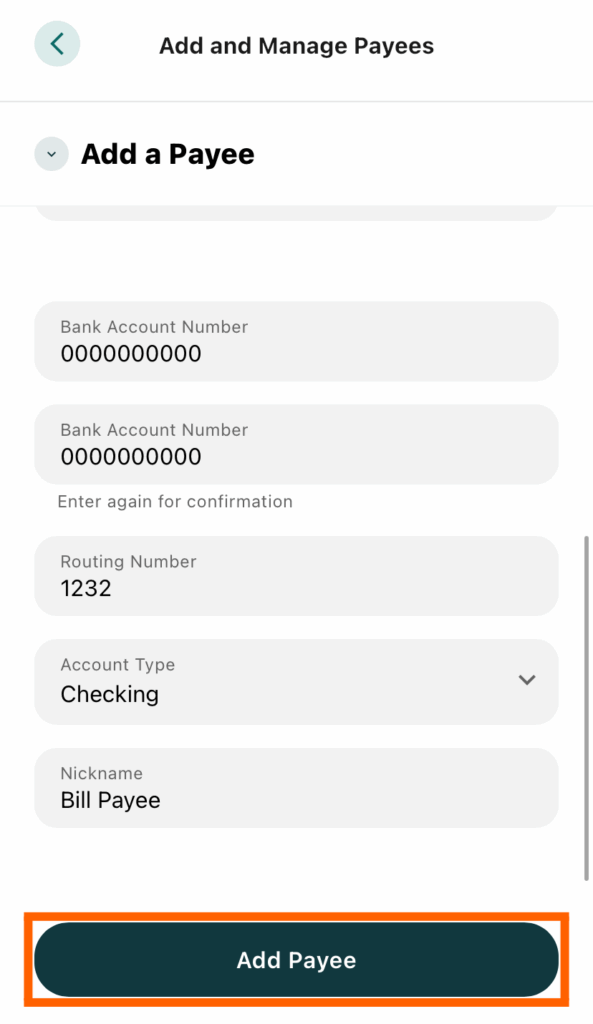
Task: Tap the Nickname field containing Bill Payee
Action: click(296, 787)
